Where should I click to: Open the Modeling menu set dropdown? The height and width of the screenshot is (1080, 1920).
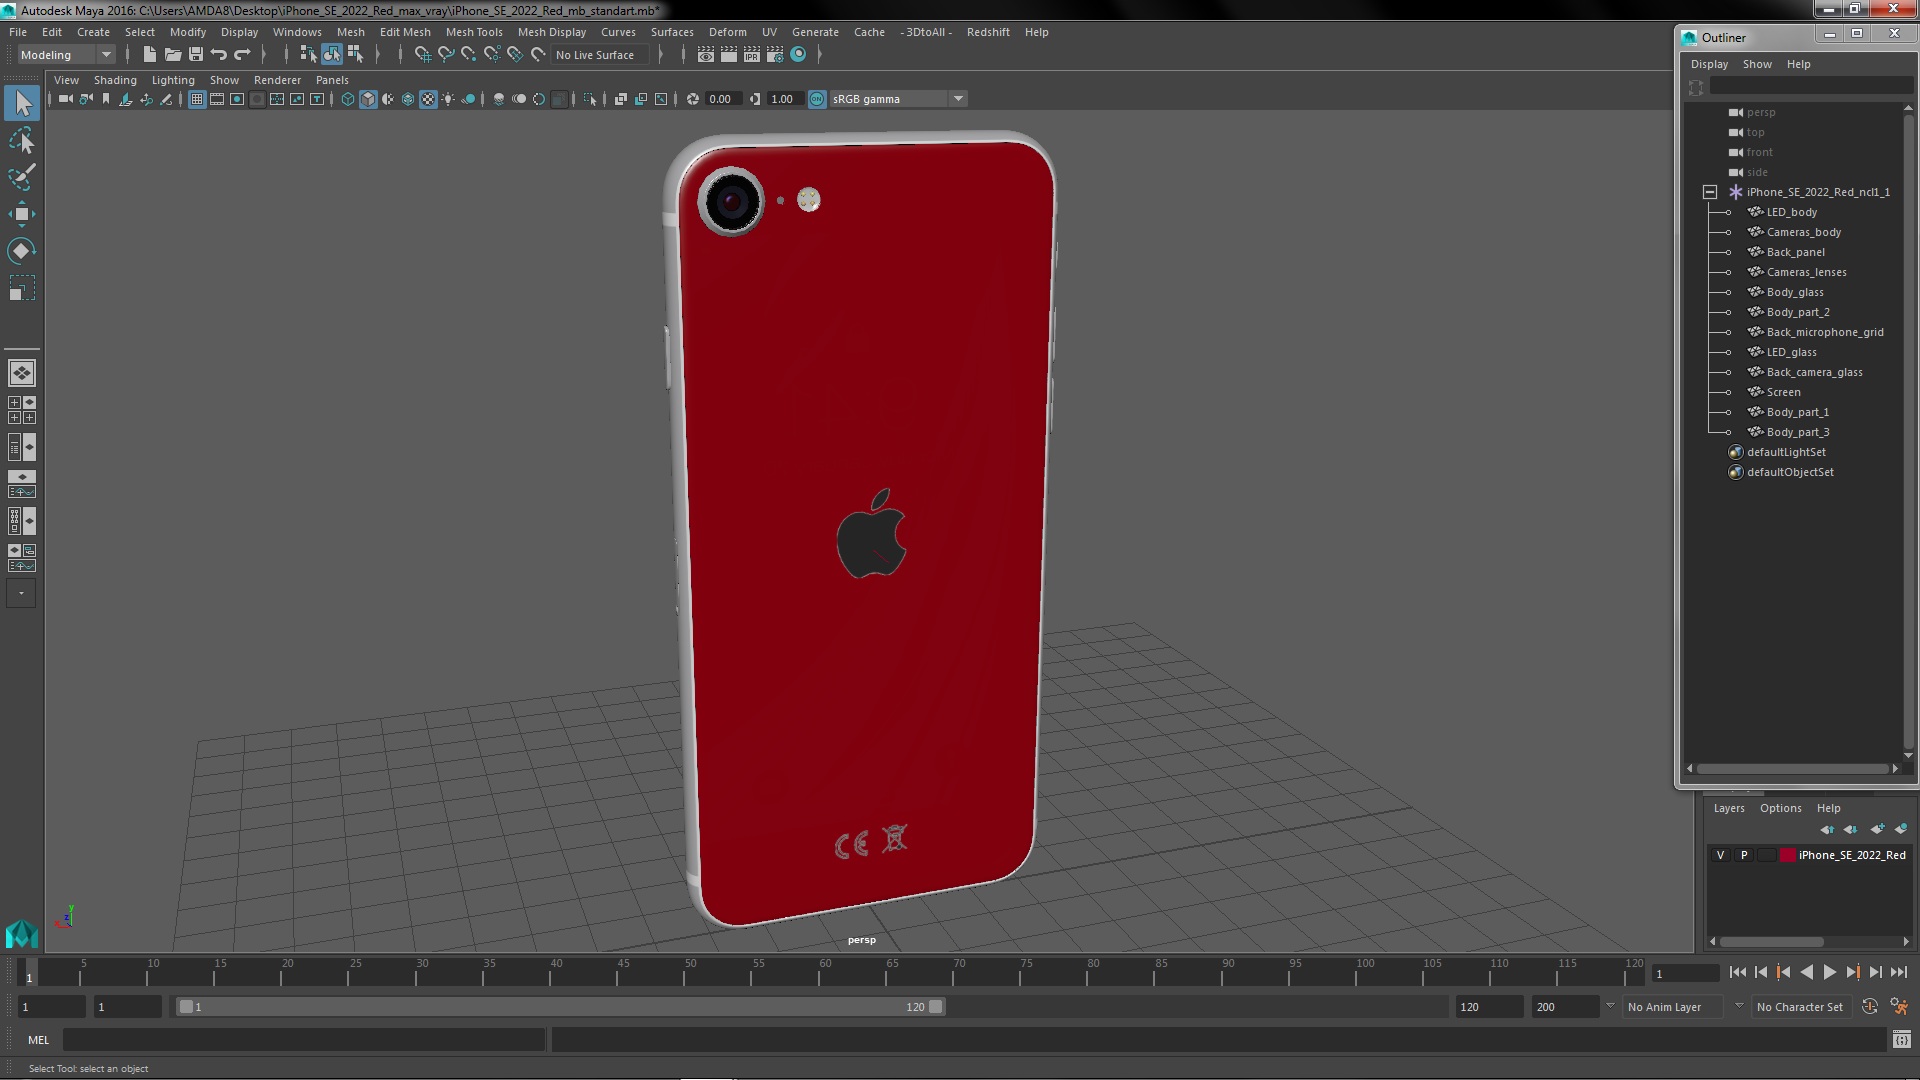click(x=66, y=55)
